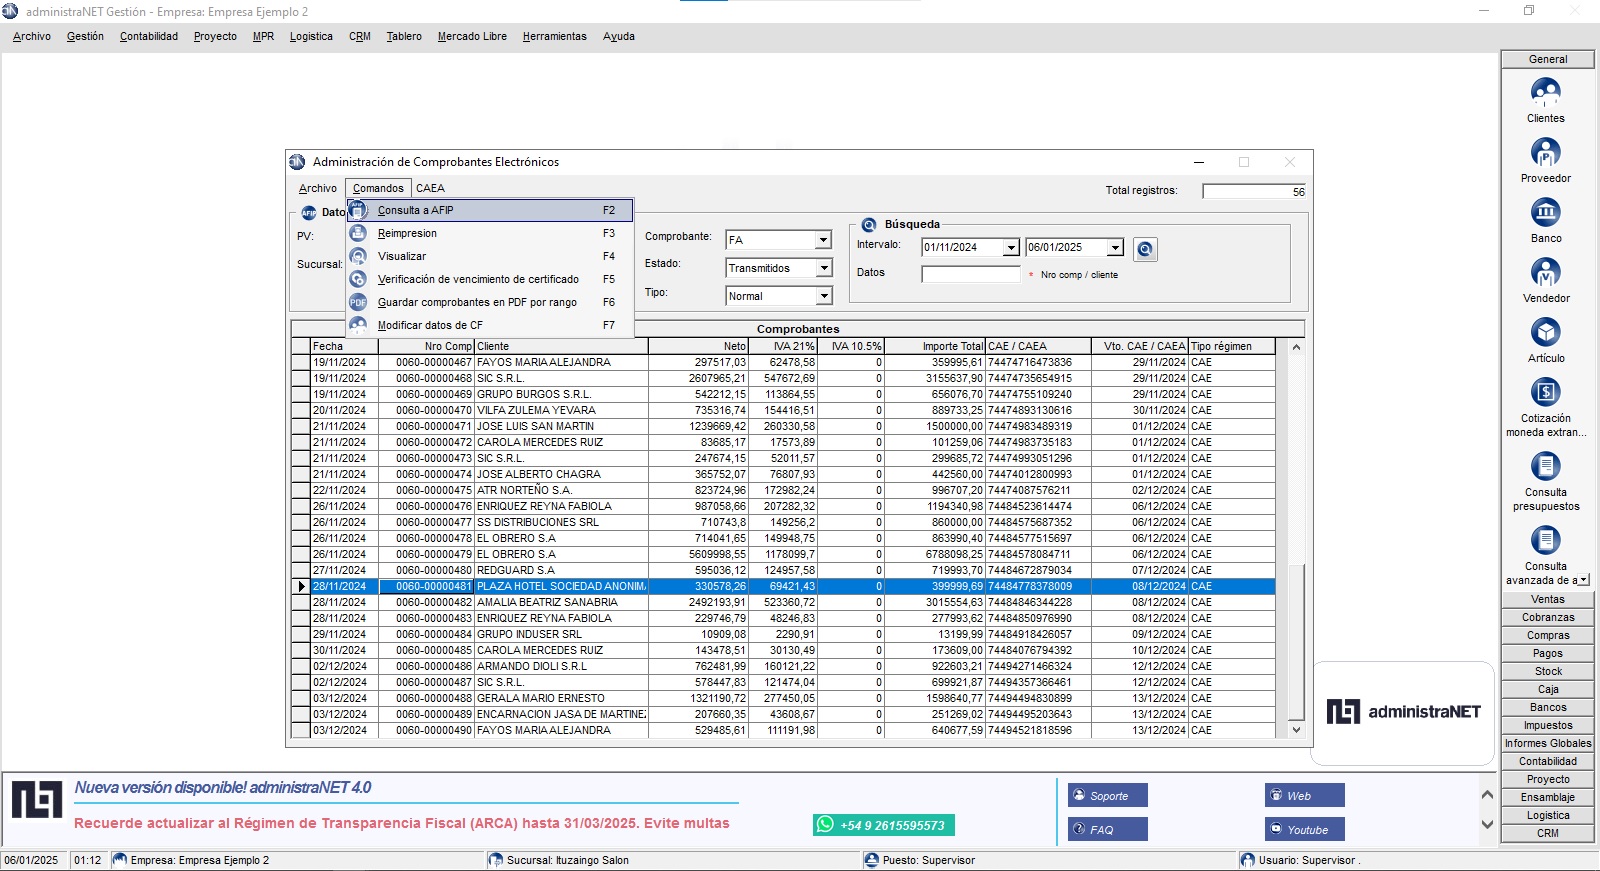Click the Visualizar menu icon
Image resolution: width=1600 pixels, height=871 pixels.
pyautogui.click(x=358, y=256)
